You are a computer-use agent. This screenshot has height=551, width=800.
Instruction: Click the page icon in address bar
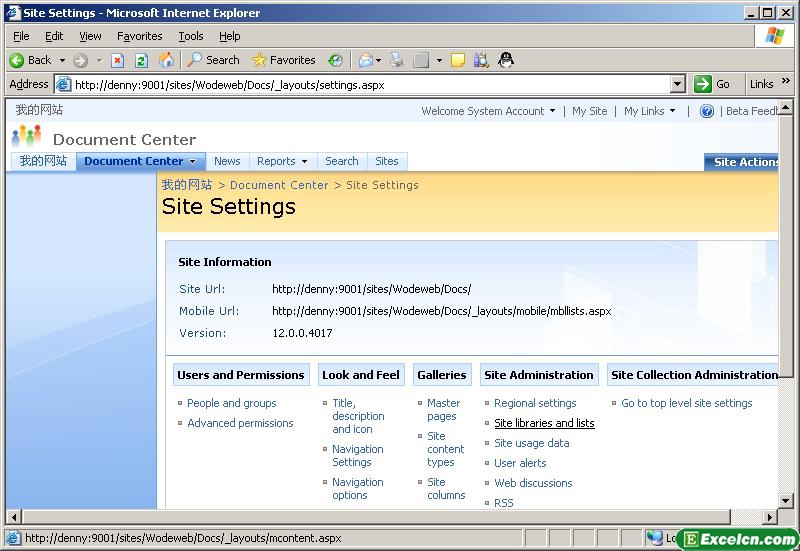point(63,84)
